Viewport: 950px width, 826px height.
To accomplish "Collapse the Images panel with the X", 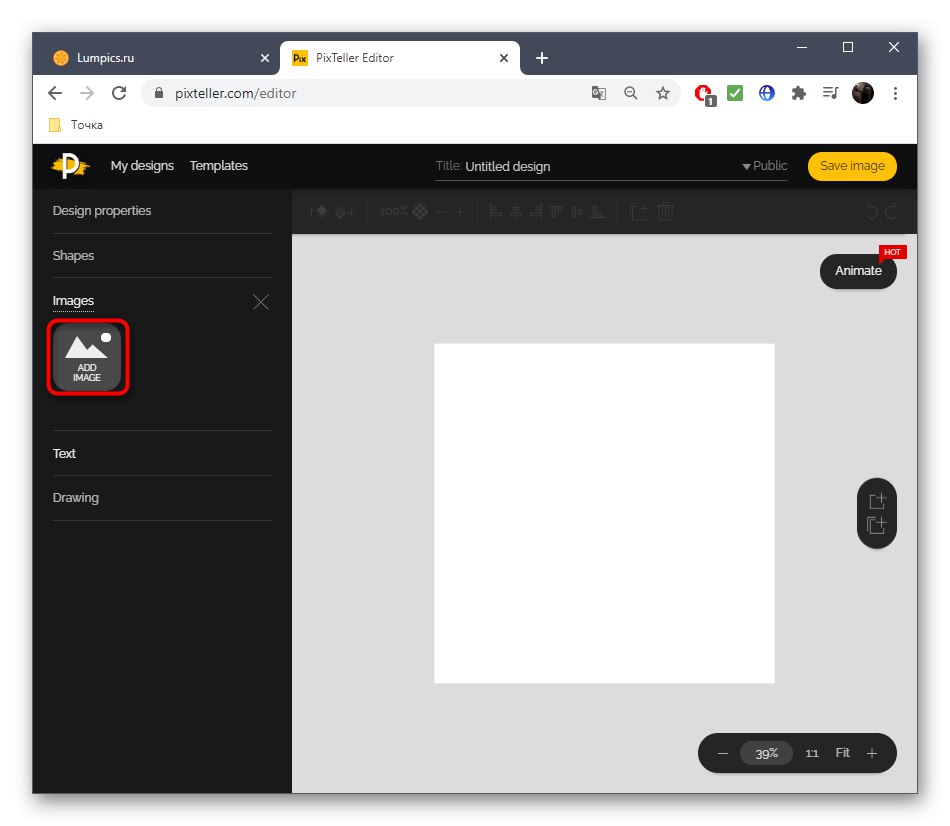I will tap(261, 302).
